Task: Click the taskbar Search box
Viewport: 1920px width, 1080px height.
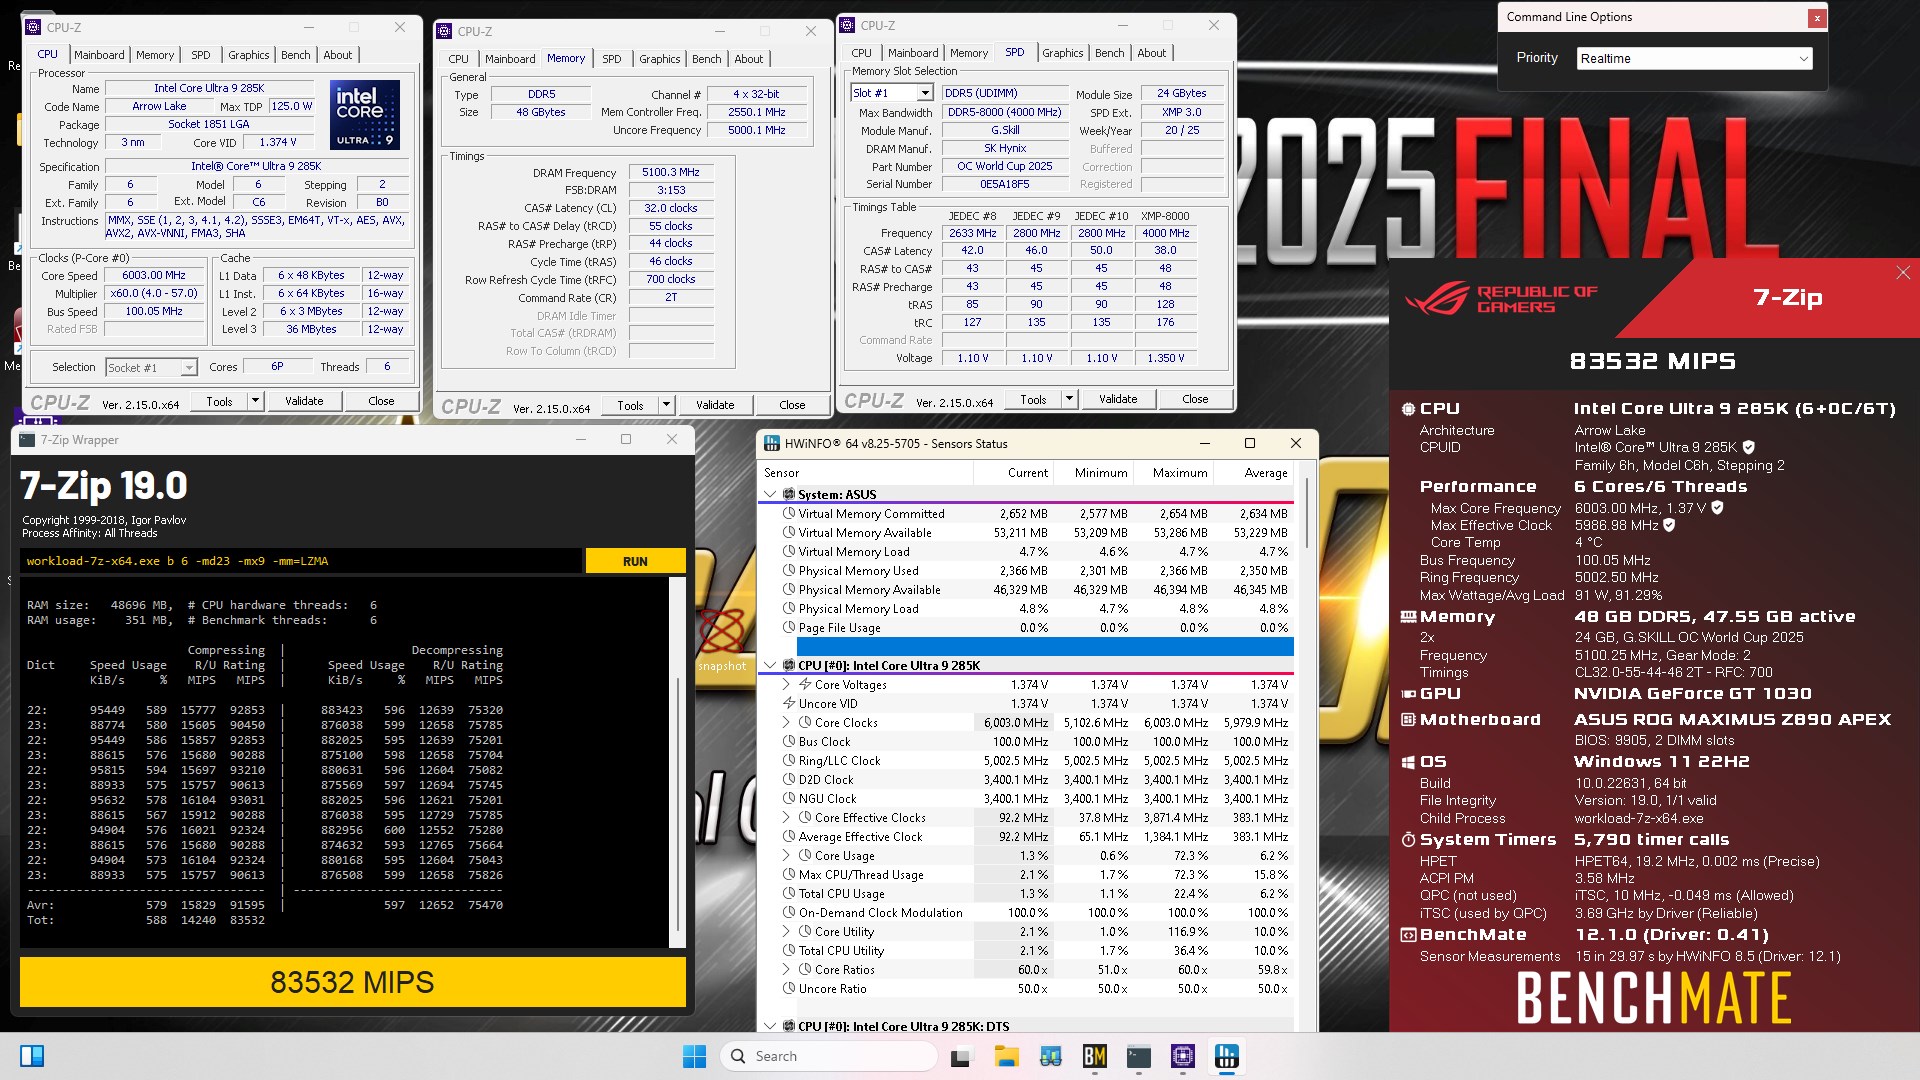Action: 828,1056
